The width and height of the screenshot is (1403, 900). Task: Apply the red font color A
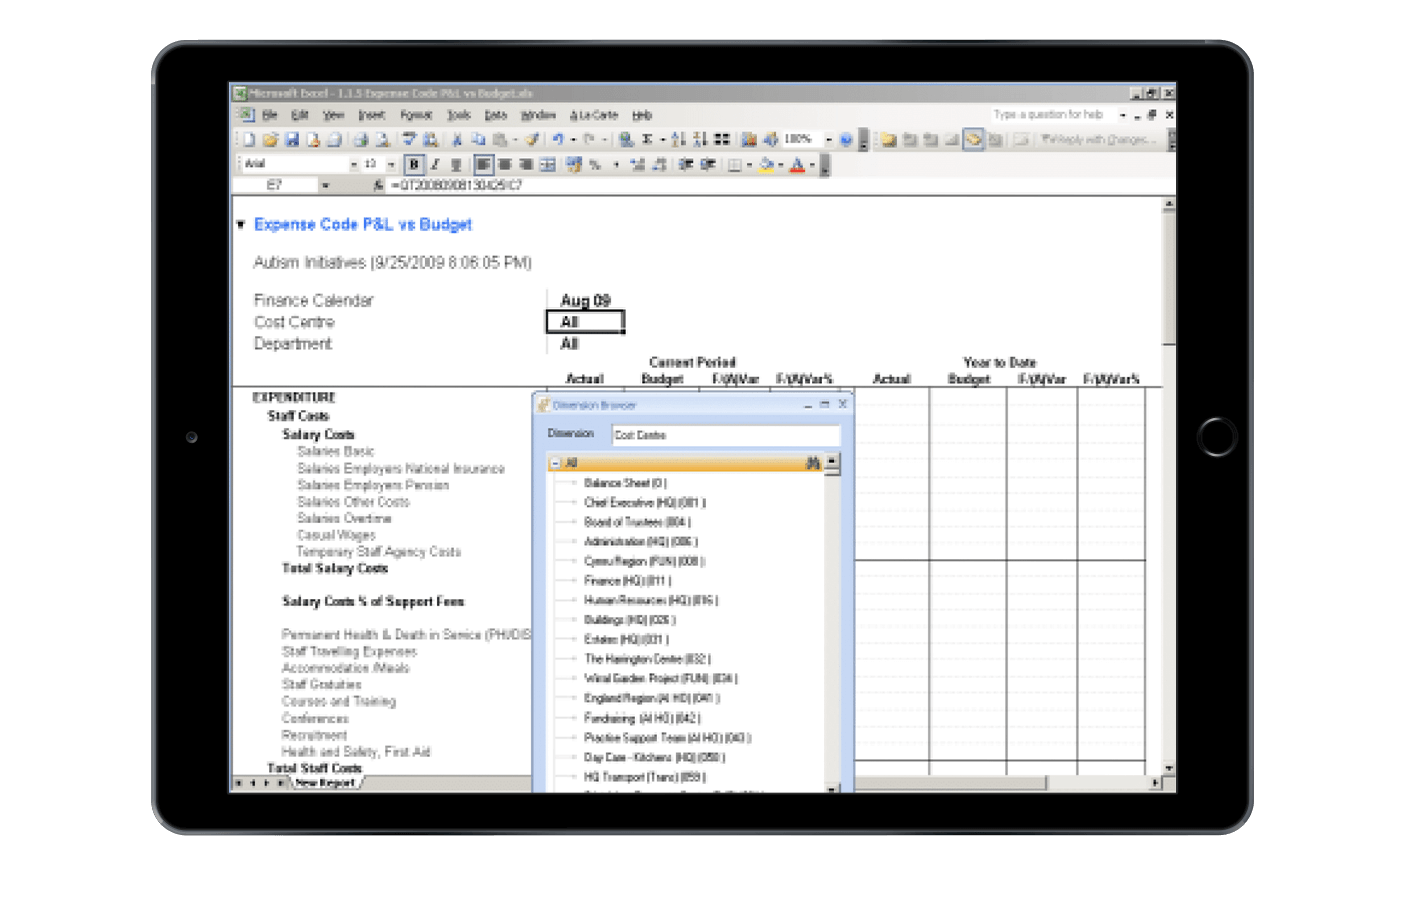tap(797, 164)
